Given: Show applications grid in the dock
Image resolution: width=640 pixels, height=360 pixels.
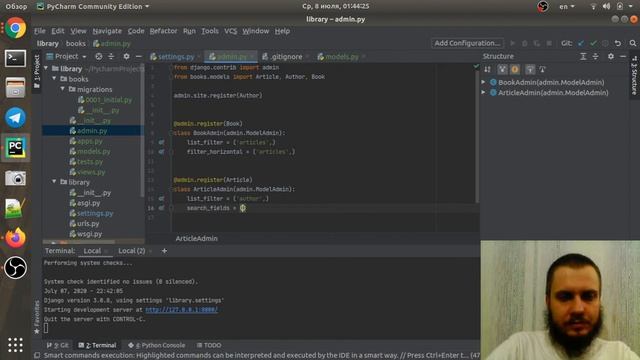Looking at the screenshot, I should (16, 345).
